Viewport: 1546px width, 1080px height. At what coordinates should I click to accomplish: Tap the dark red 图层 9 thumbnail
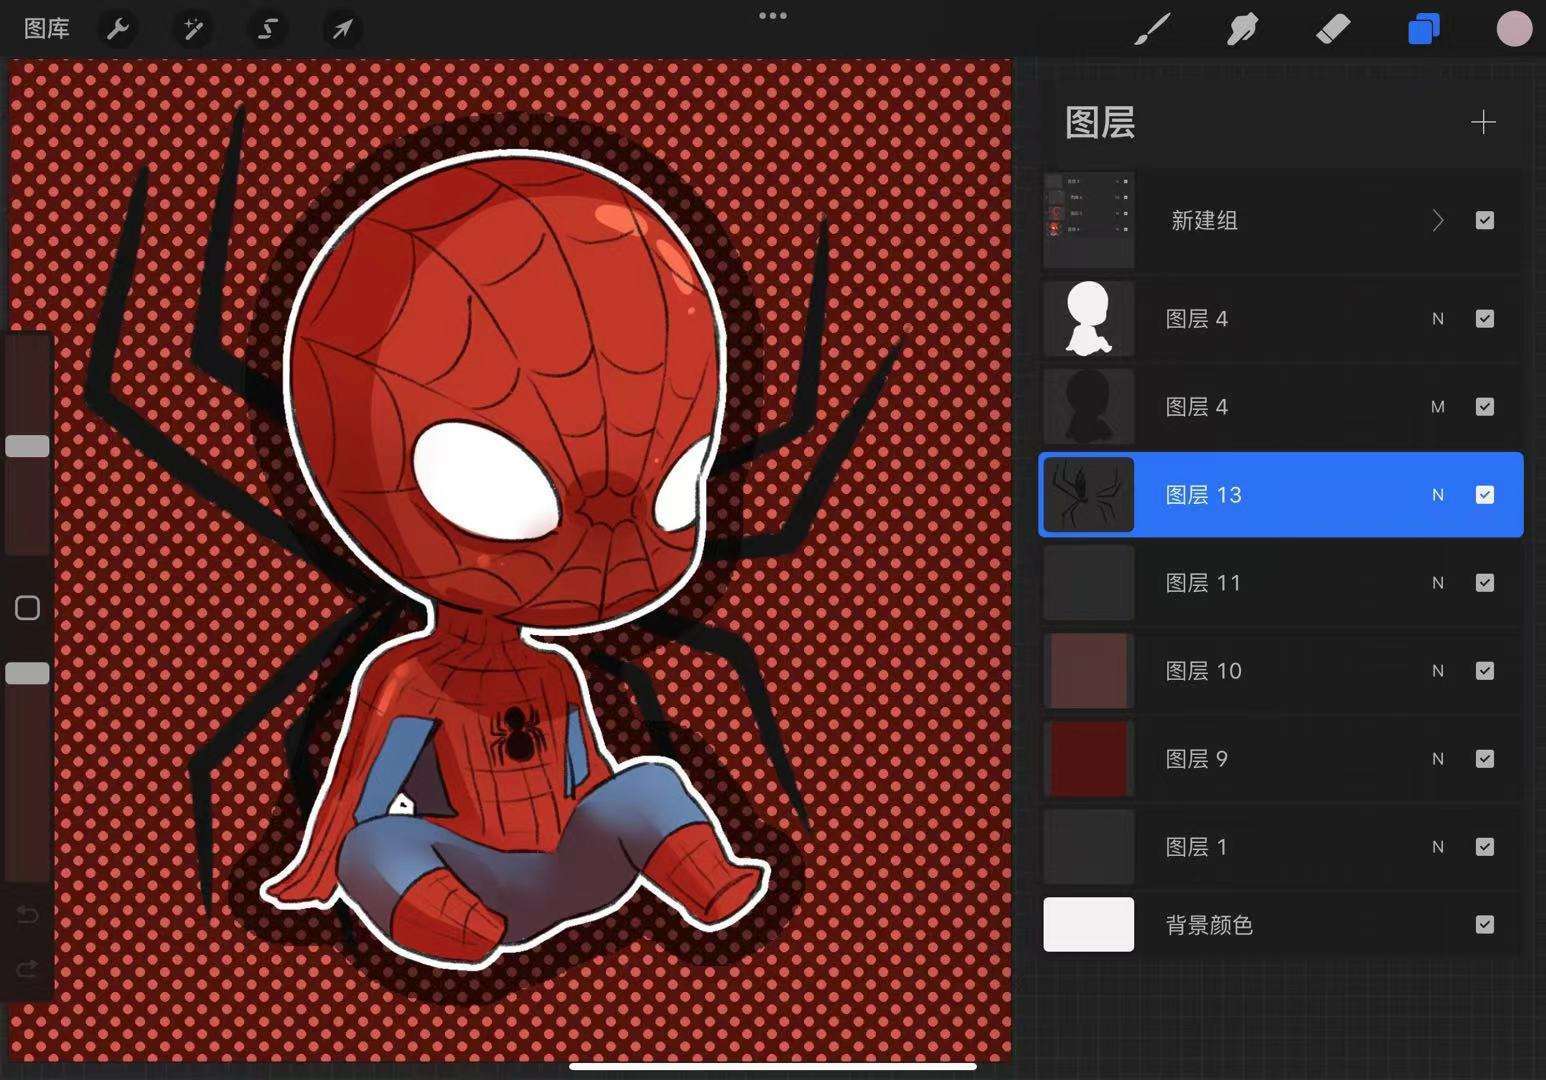tap(1089, 759)
